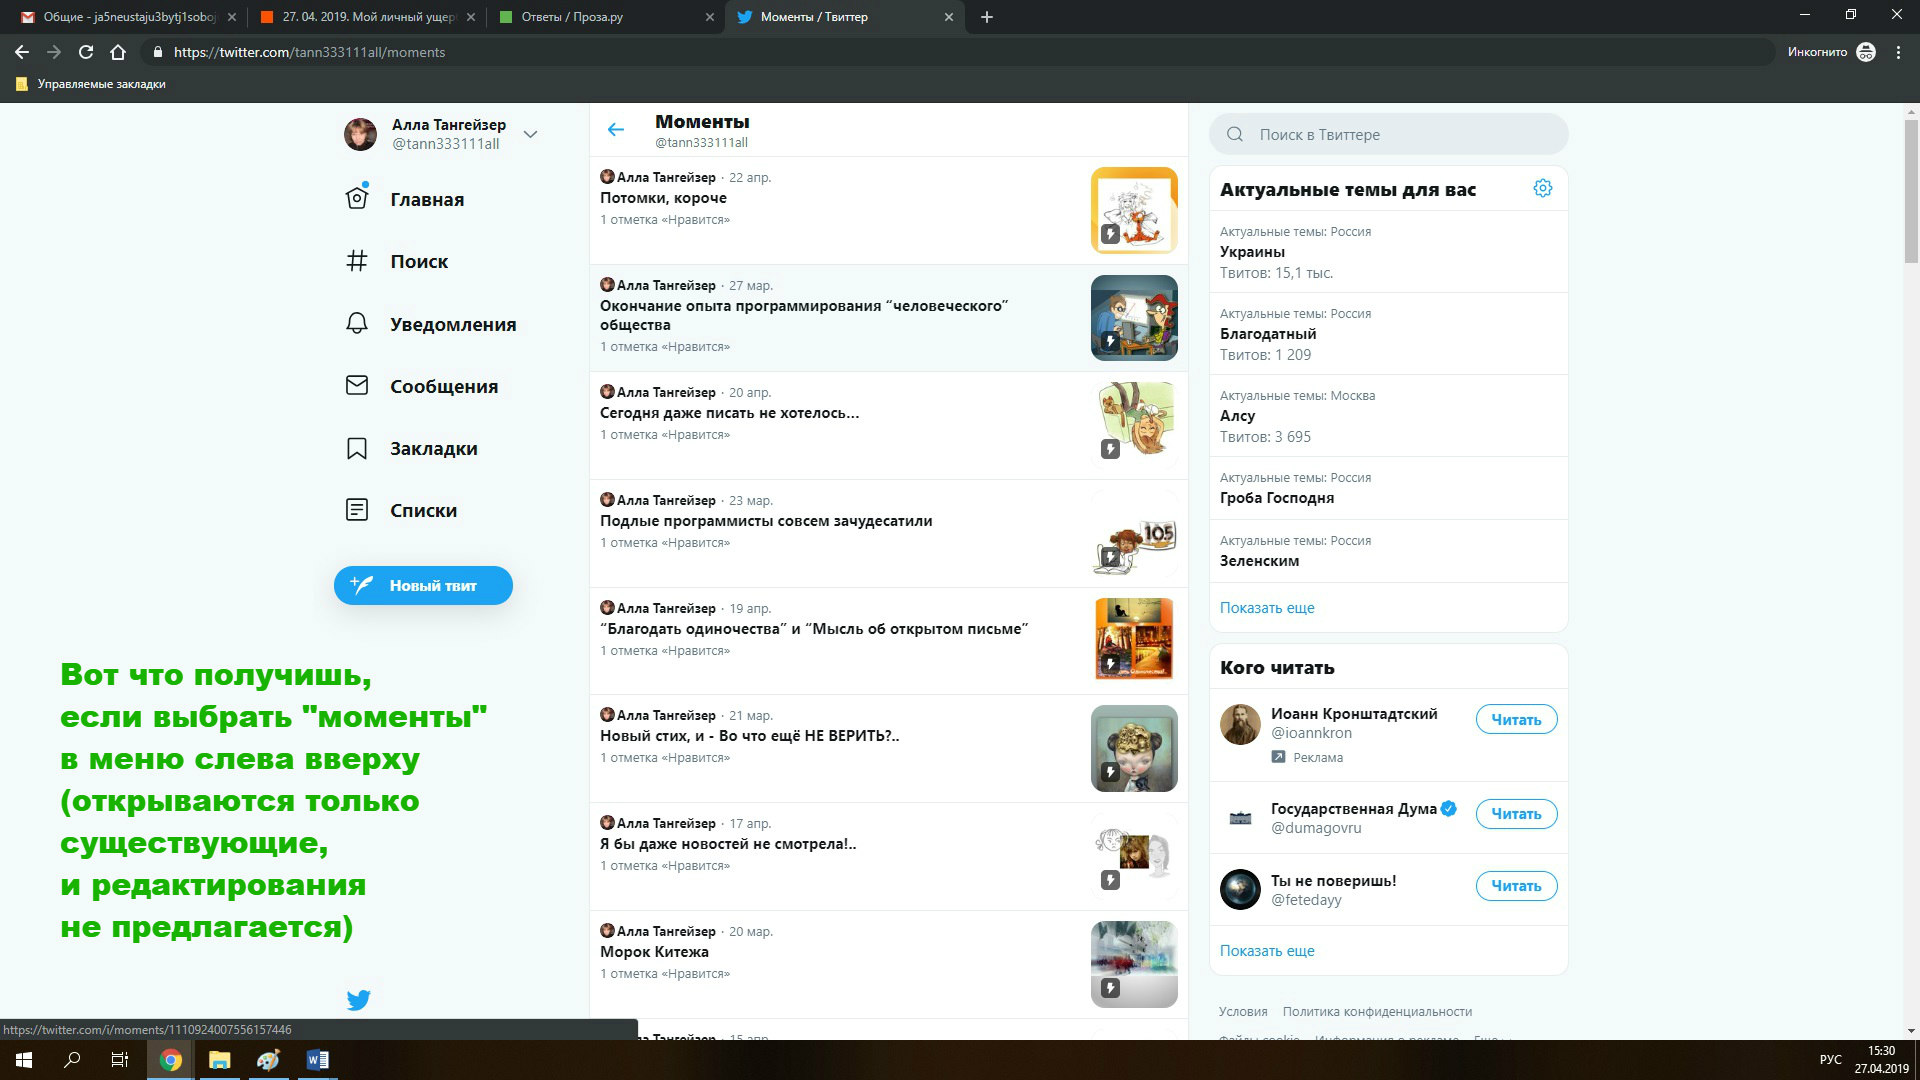
Task: Click Показать еще under trends
Action: coord(1267,607)
